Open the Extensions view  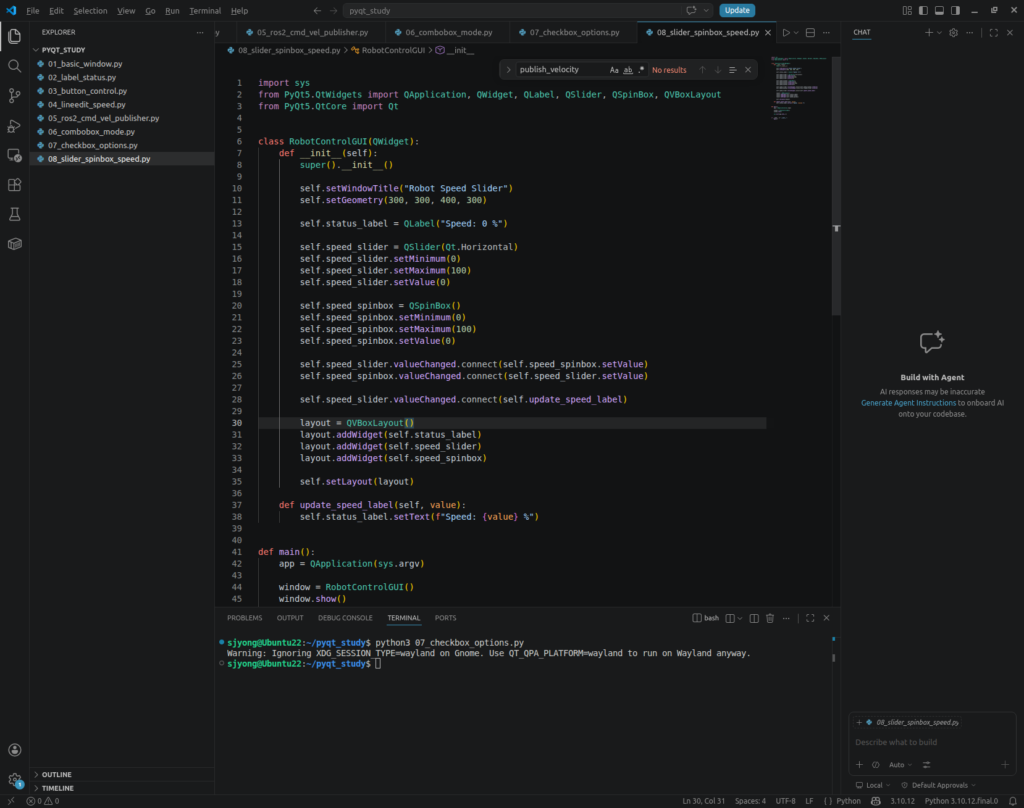[14, 185]
